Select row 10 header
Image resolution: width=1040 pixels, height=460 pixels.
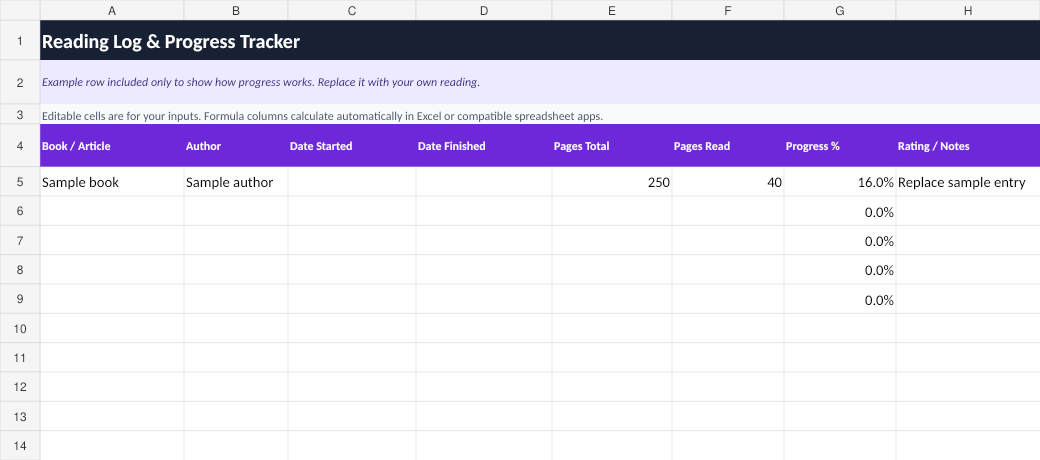point(20,329)
